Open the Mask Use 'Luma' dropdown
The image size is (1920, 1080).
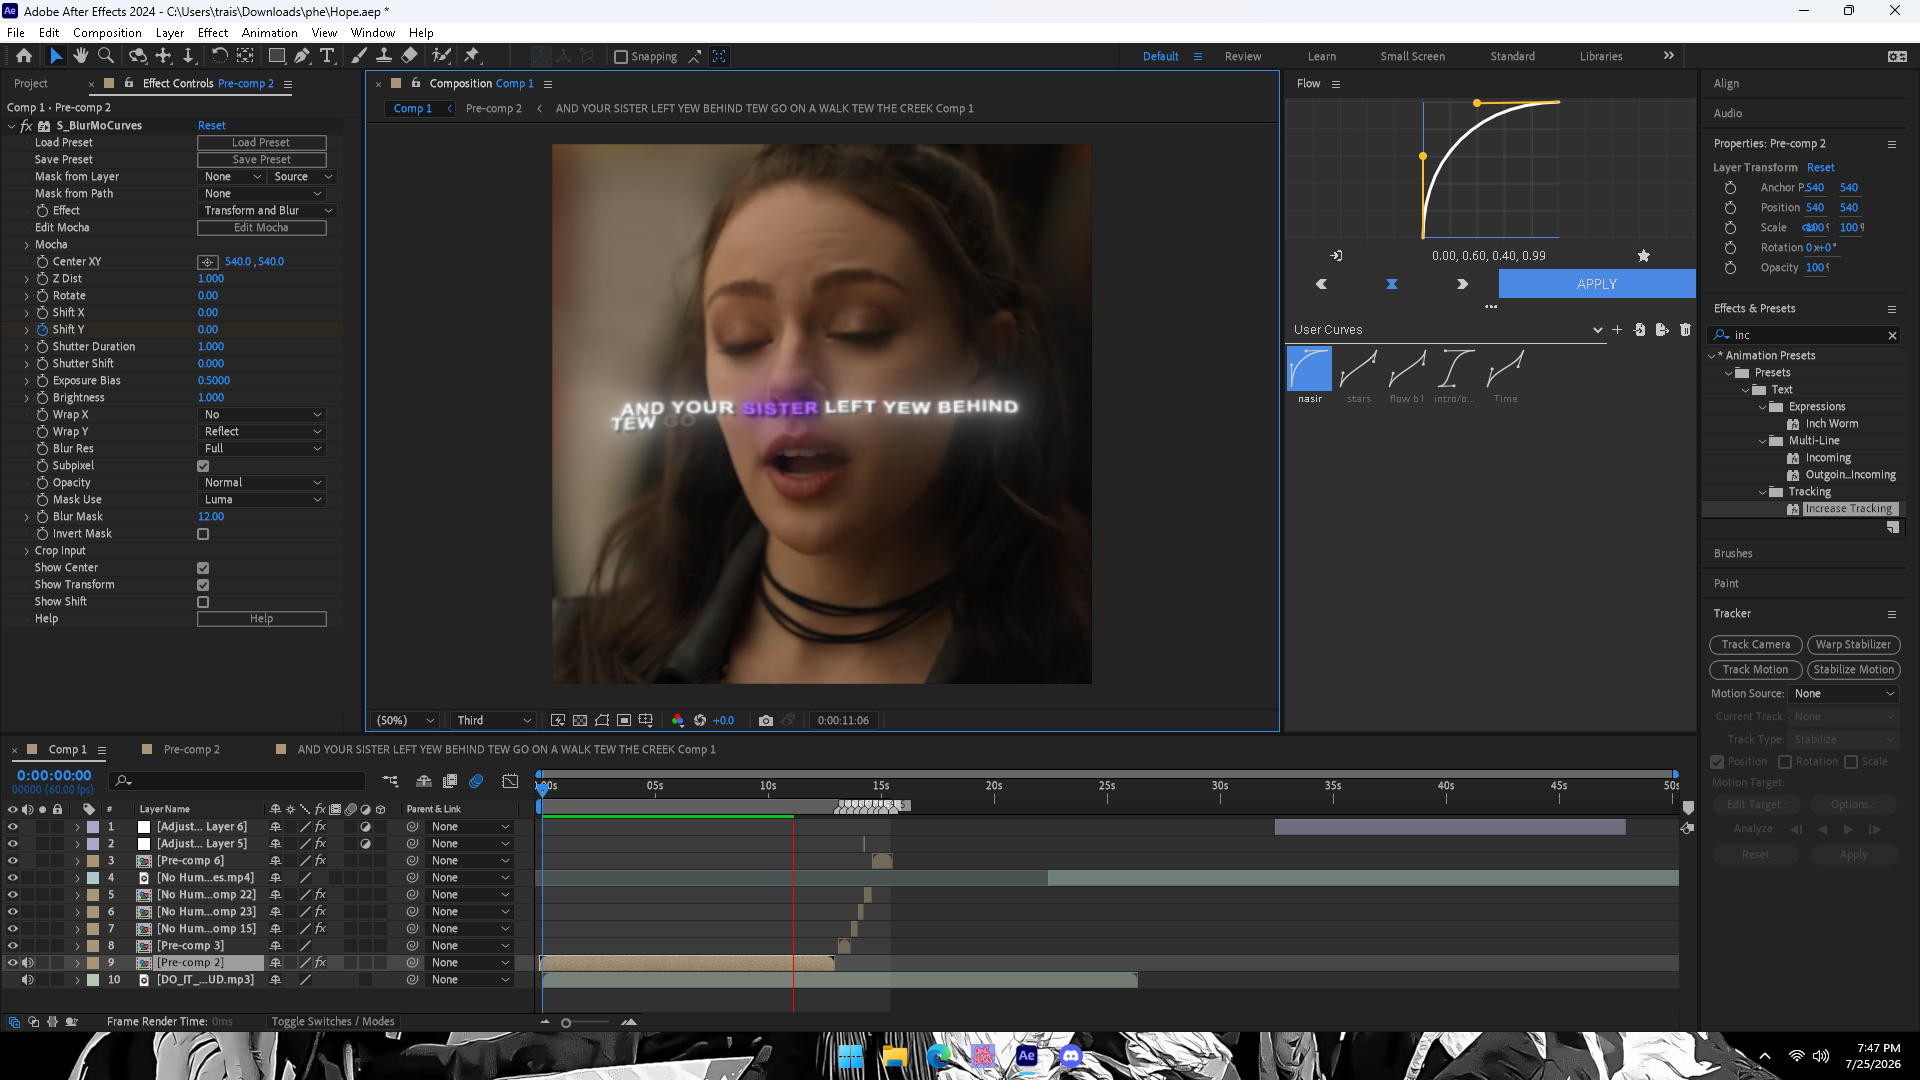pos(262,500)
